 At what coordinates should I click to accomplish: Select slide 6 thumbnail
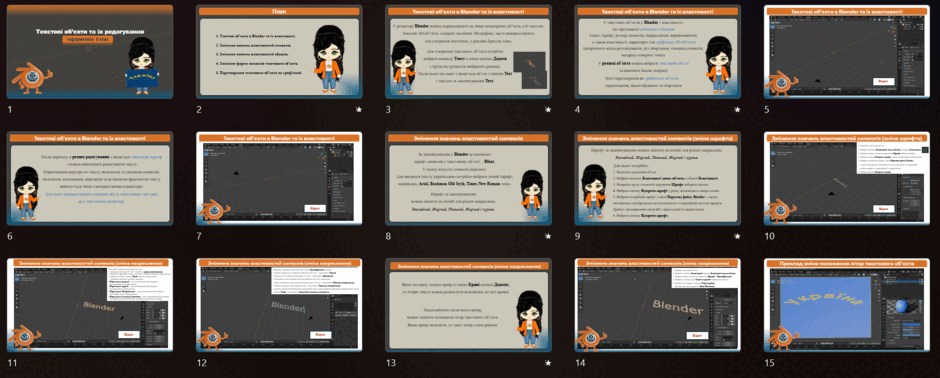(x=90, y=179)
